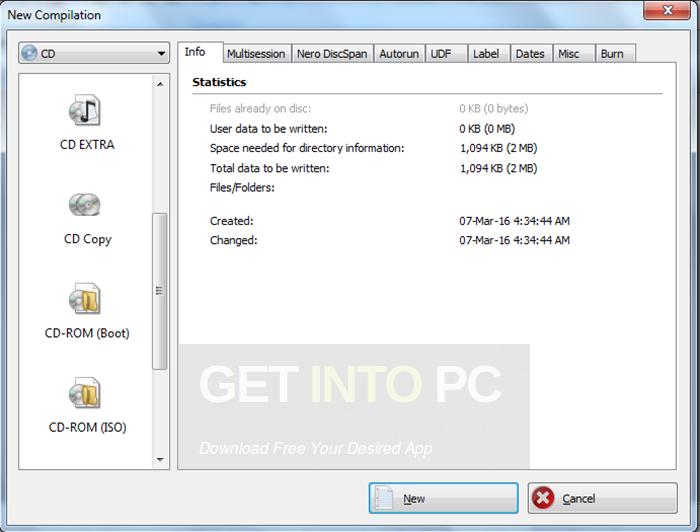This screenshot has width=700, height=532.
Task: Click the 'Files already on disc:' label
Action: click(x=260, y=108)
